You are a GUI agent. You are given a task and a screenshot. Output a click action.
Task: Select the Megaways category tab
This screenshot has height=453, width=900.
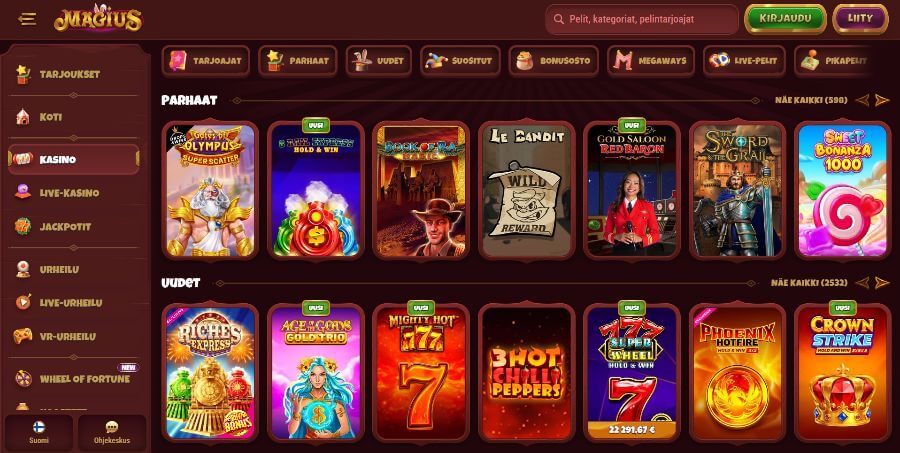[x=651, y=61]
